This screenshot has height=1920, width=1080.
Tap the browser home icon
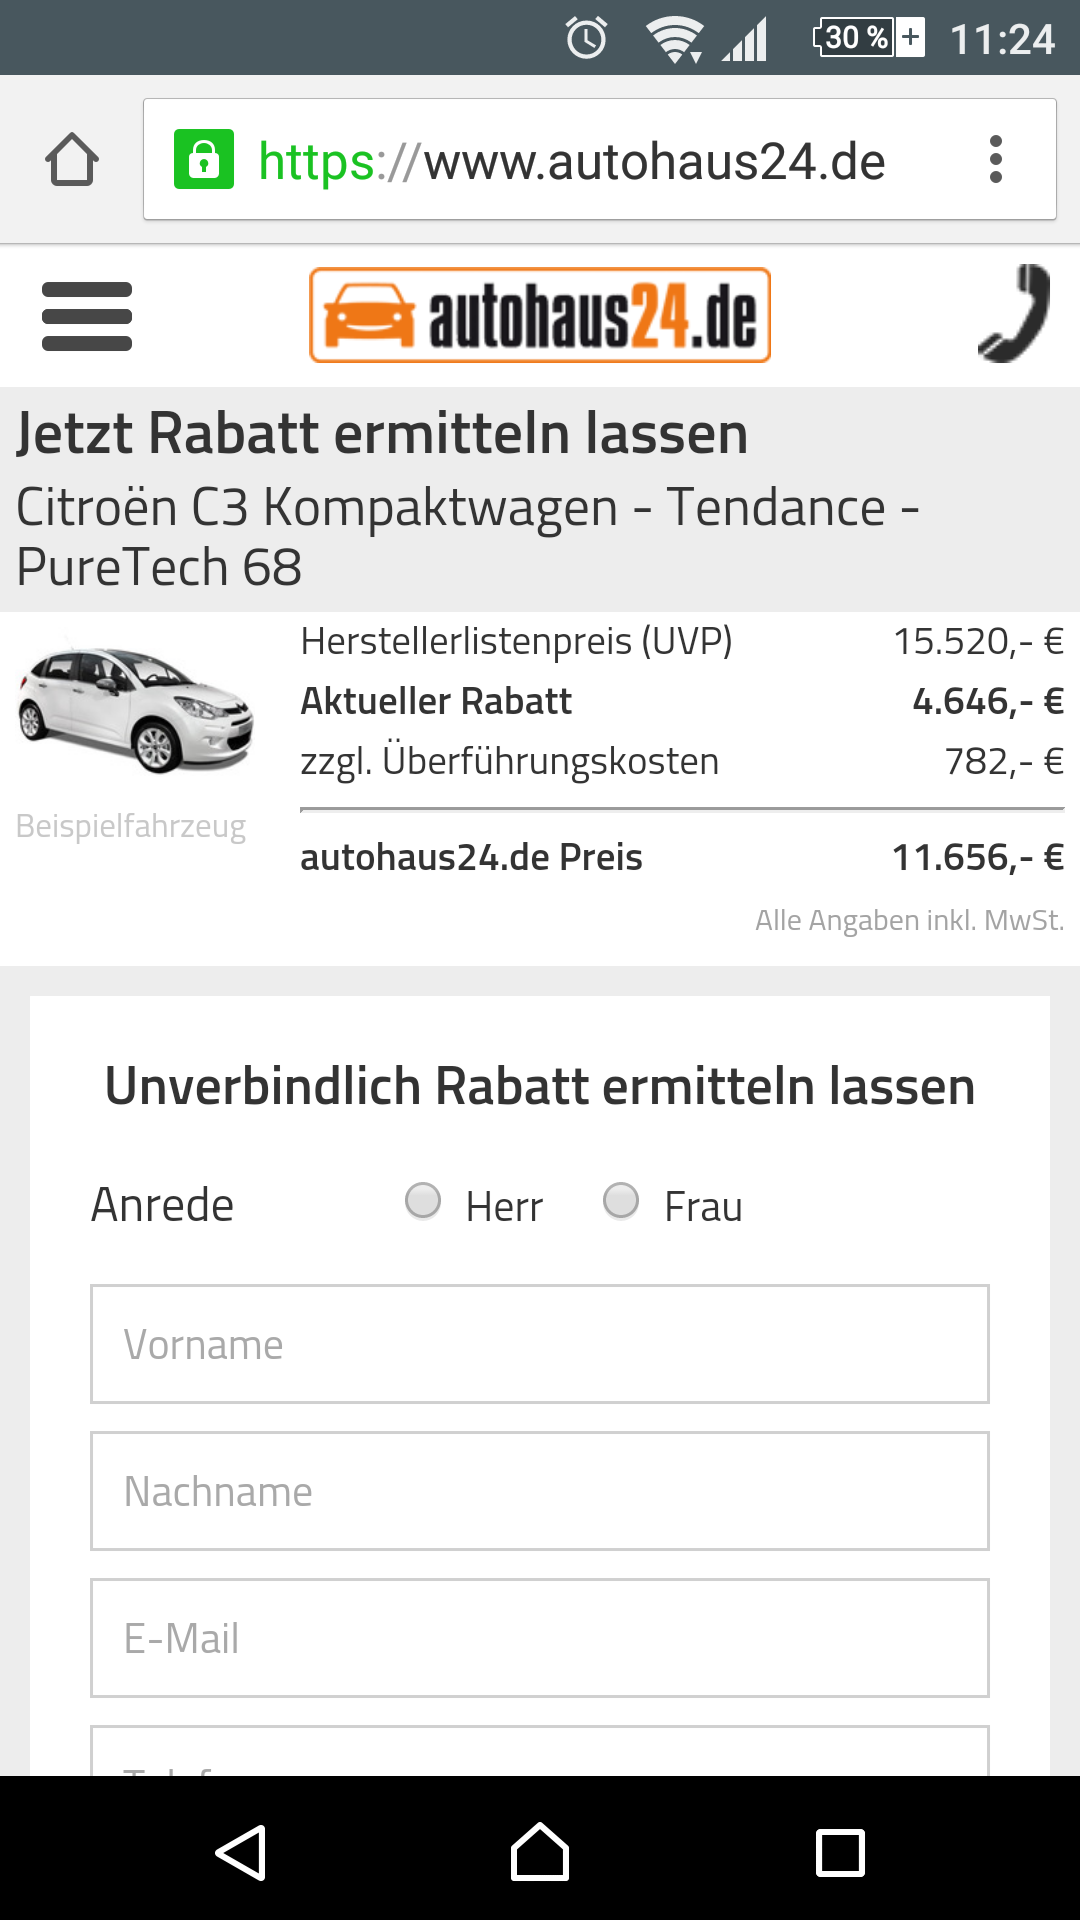72,160
